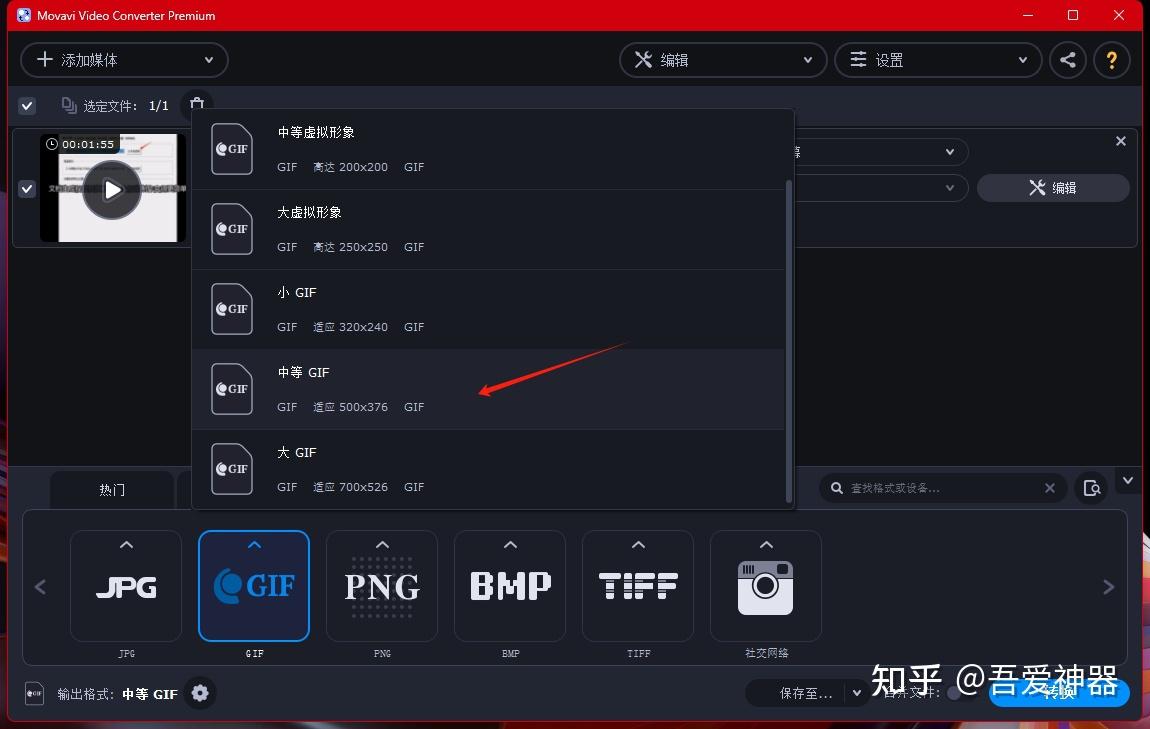The height and width of the screenshot is (729, 1150).
Task: Select the 中等虚拟形象 GIF preset
Action: click(488, 150)
